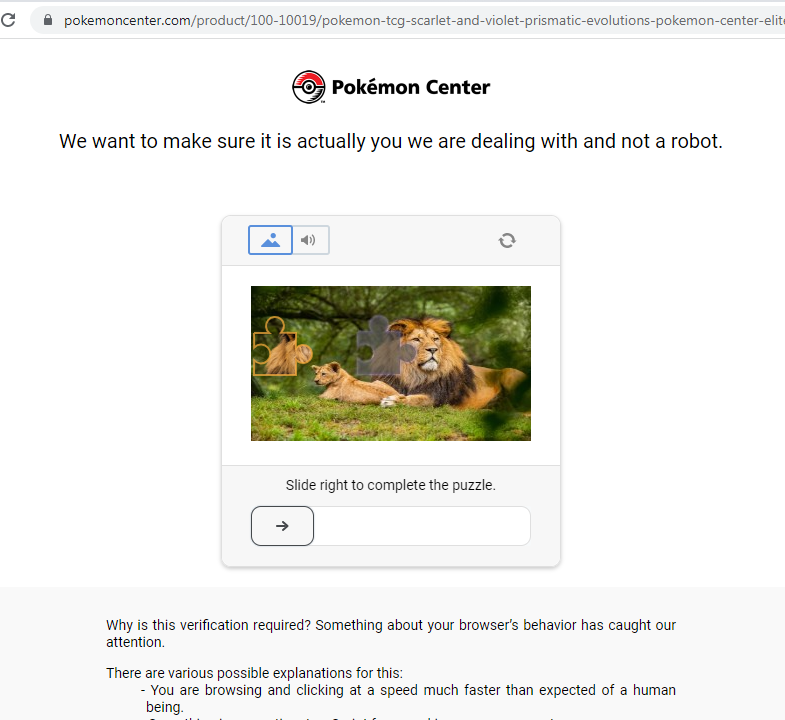Switch to the audio challenge speaker icon
Image resolution: width=785 pixels, height=720 pixels.
[309, 240]
